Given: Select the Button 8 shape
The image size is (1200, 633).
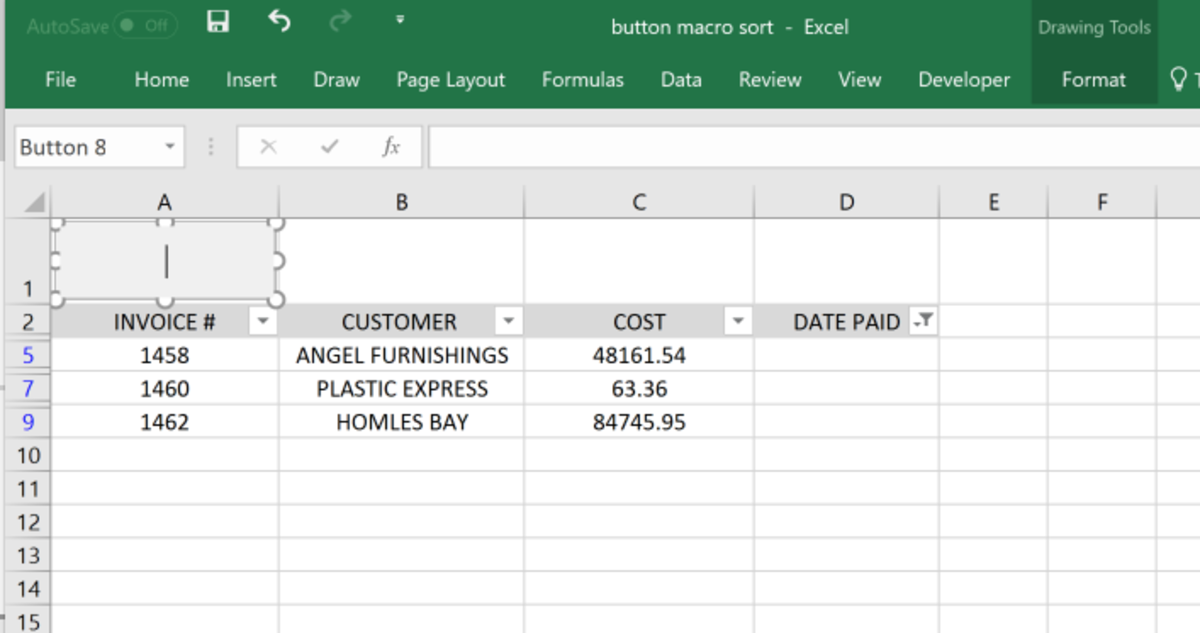Looking at the screenshot, I should (165, 258).
